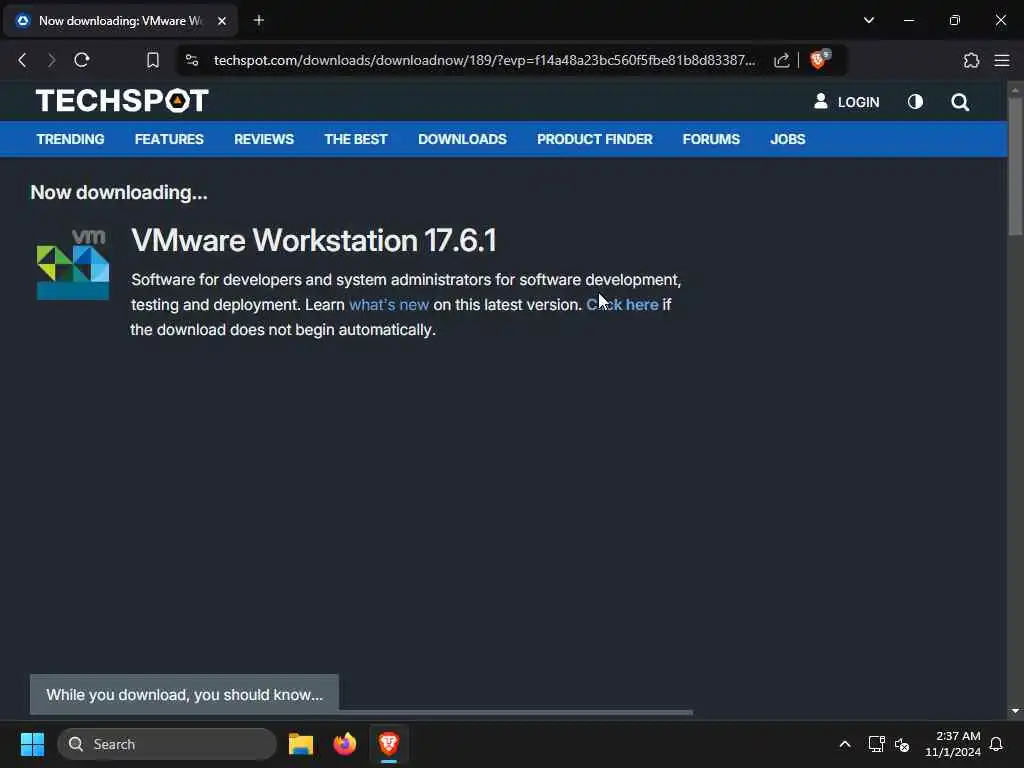
Task: Click the VMware Workstation logo image
Action: [73, 264]
